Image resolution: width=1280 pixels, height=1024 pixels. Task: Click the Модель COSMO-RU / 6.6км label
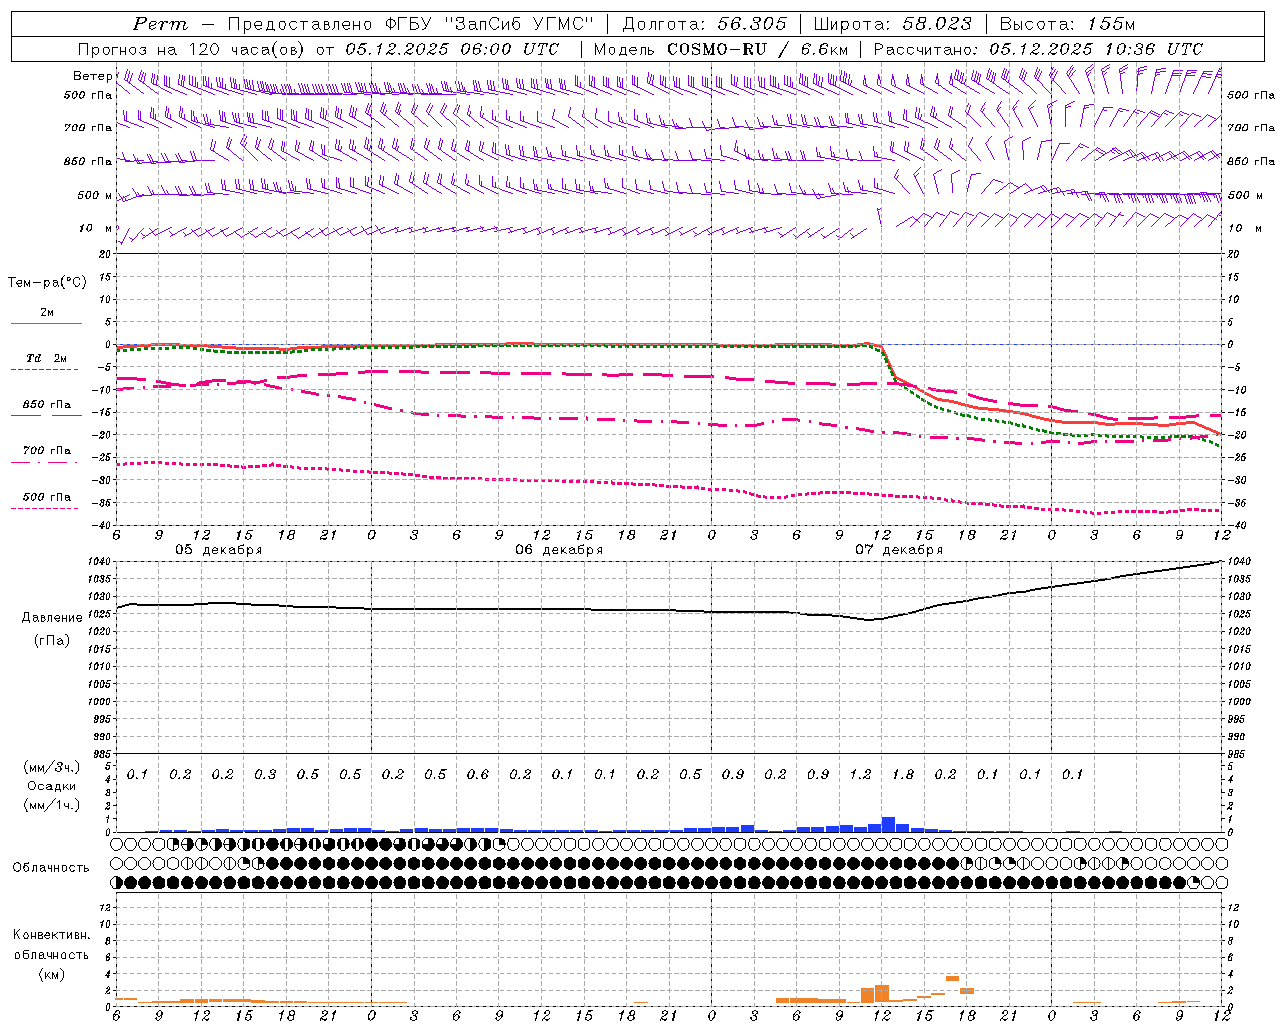pyautogui.click(x=721, y=49)
